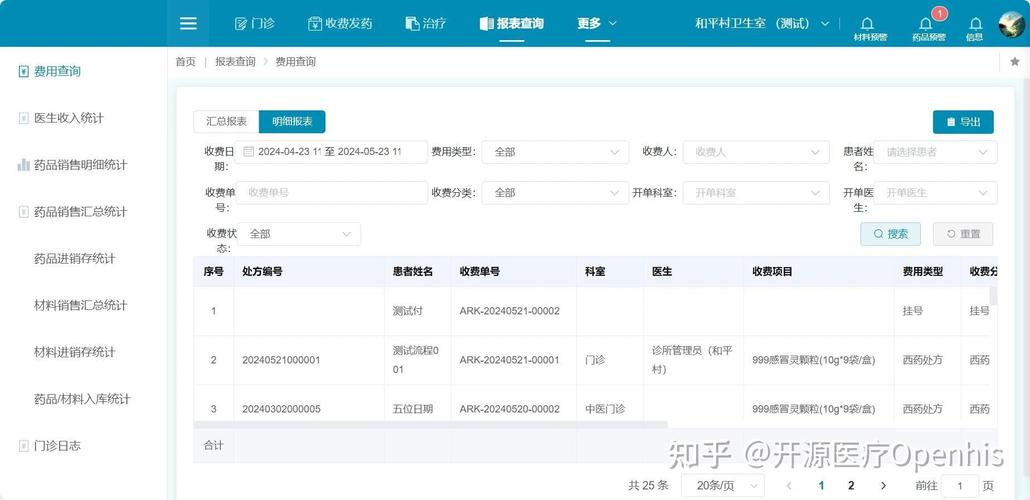Open 和平村卫生室 clinic selector dropdown
This screenshot has width=1030, height=500.
tap(763, 24)
